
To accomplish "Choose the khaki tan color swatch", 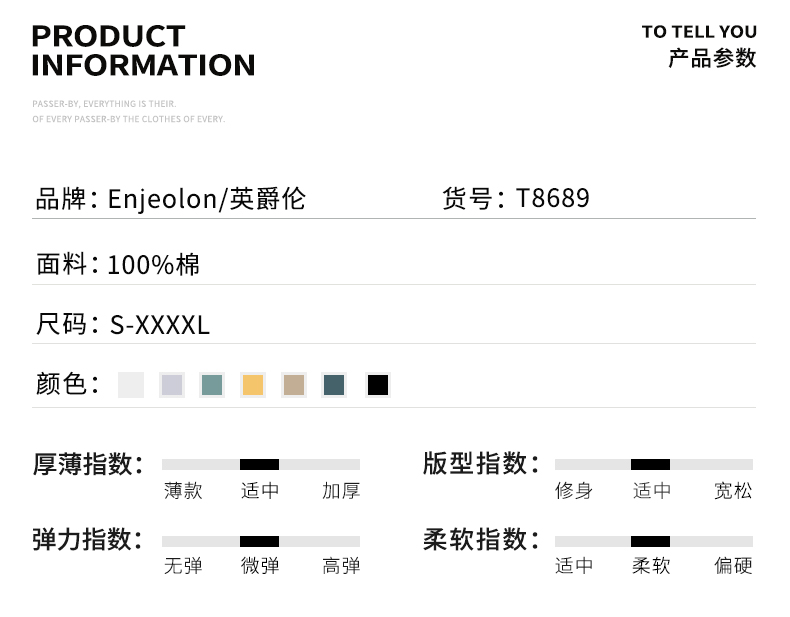I will [293, 385].
